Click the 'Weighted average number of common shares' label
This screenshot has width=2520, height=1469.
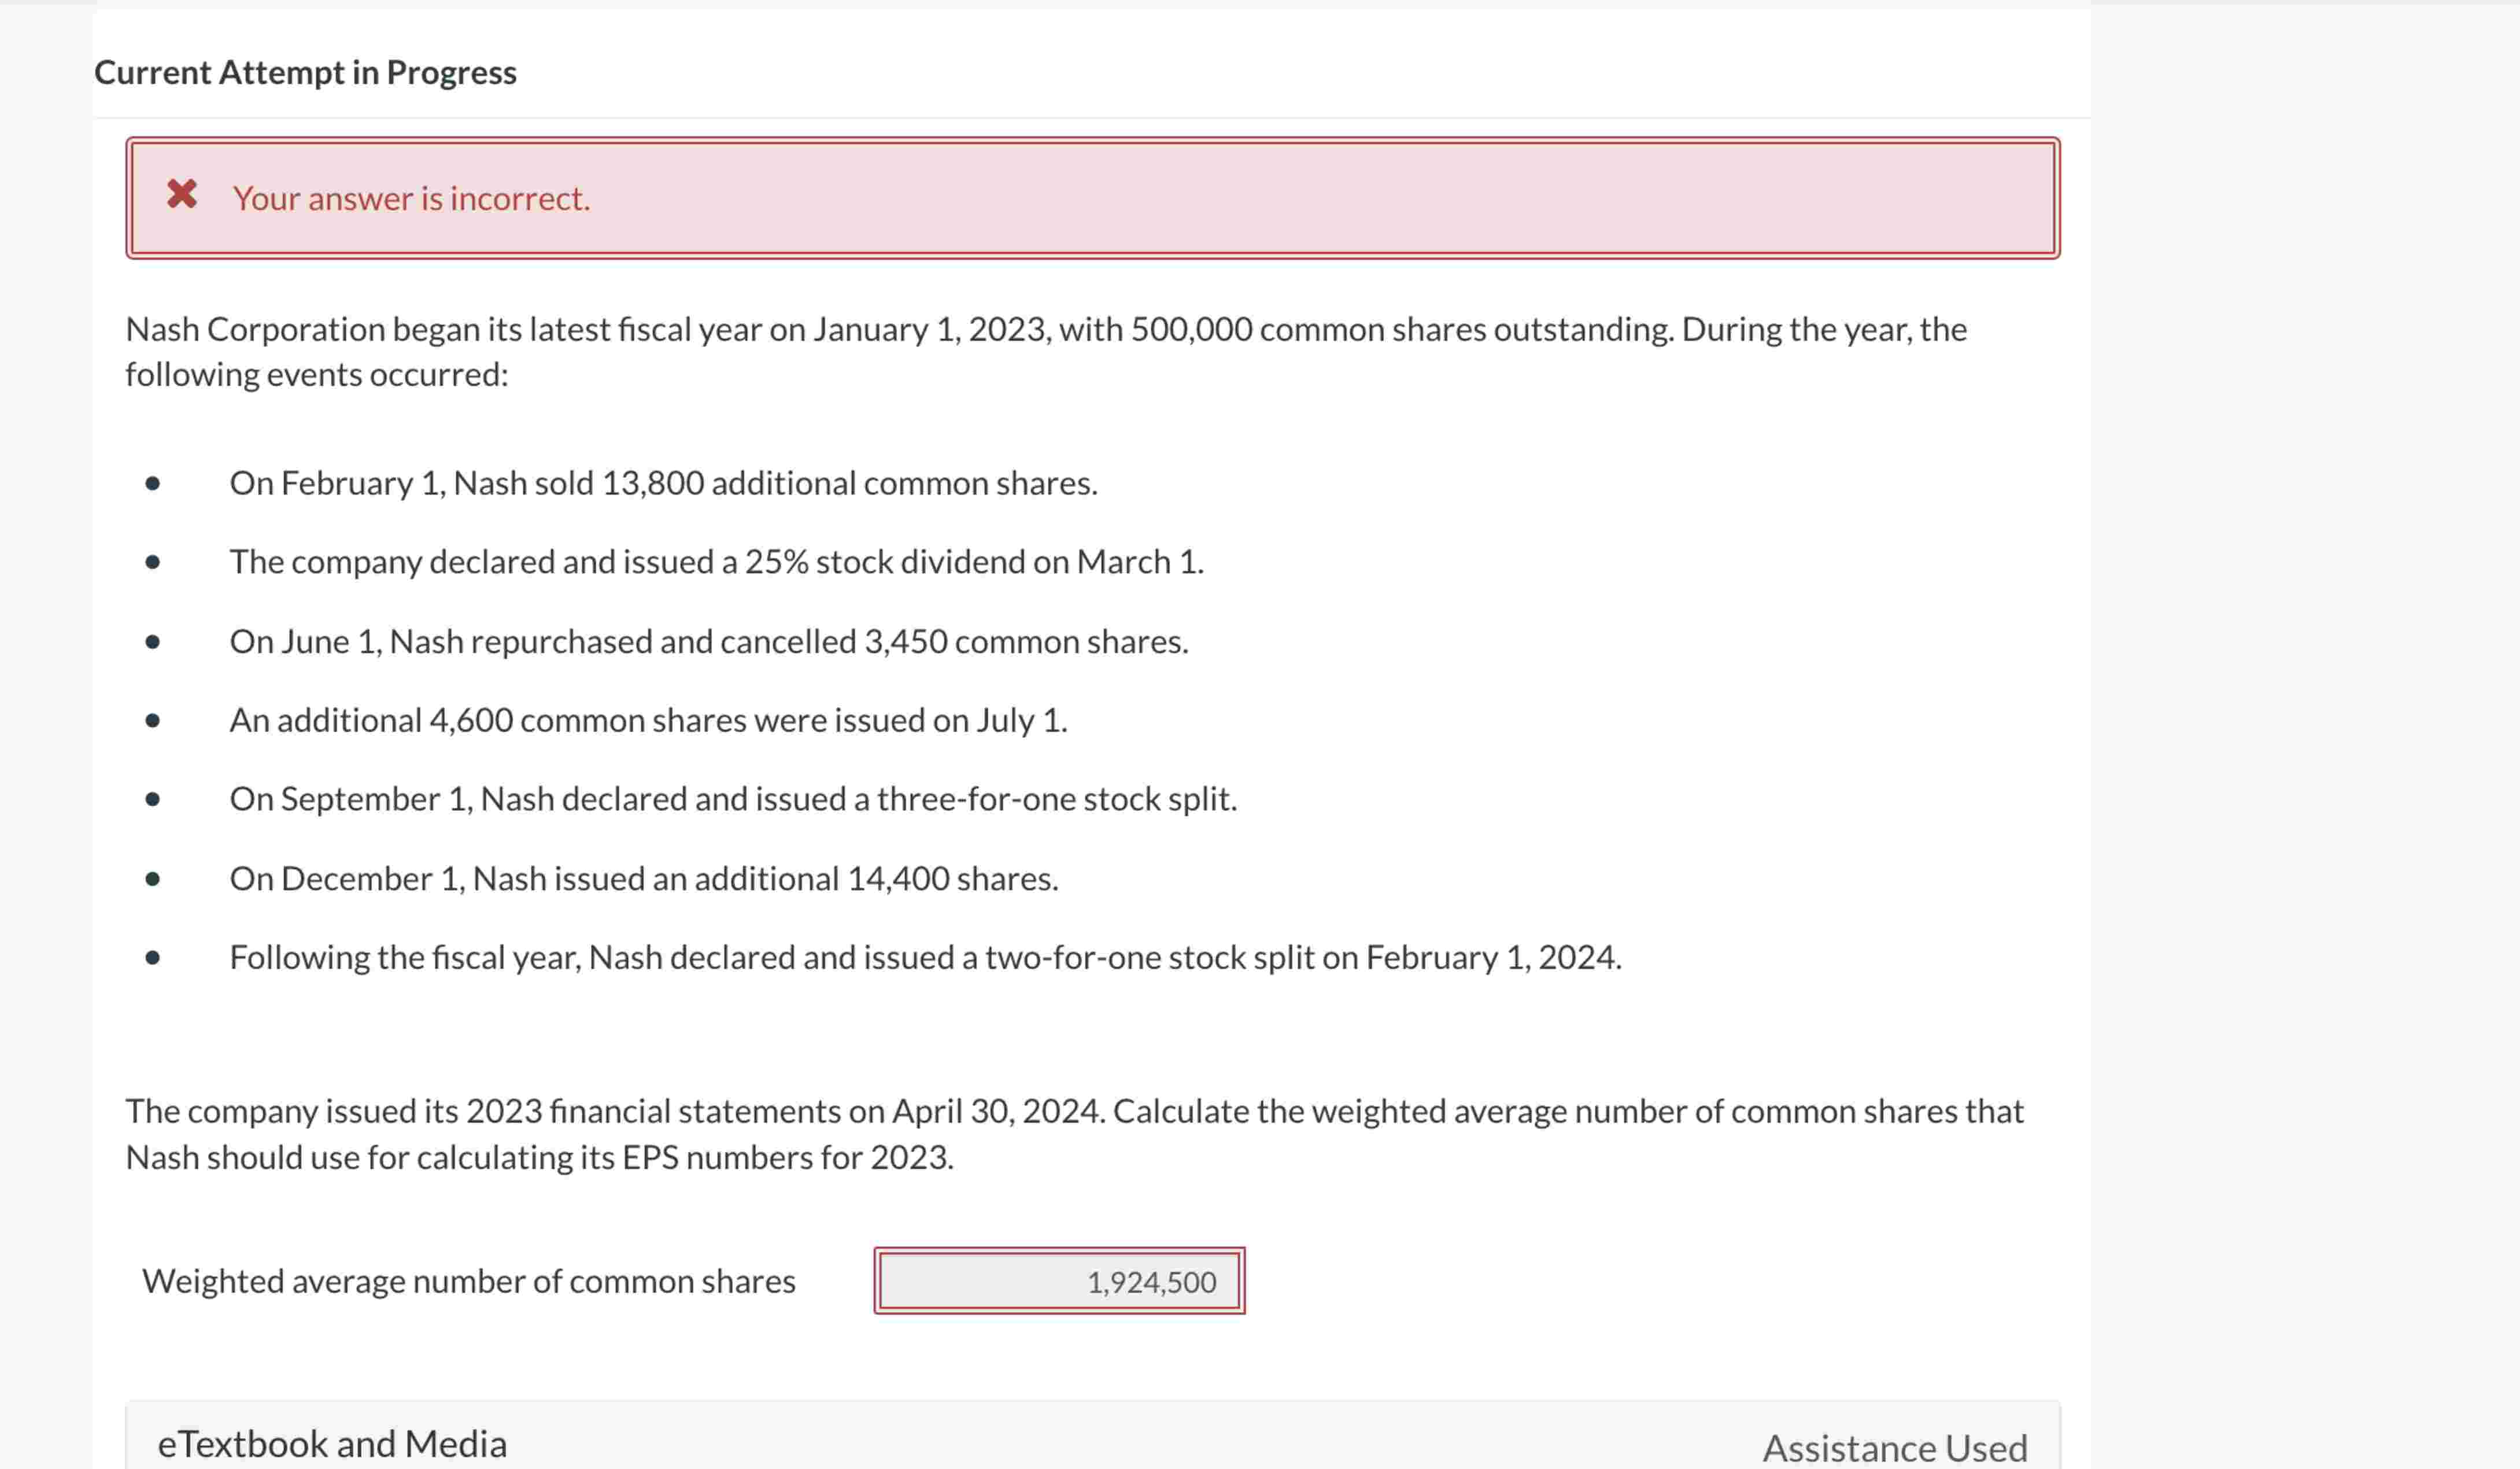[468, 1281]
